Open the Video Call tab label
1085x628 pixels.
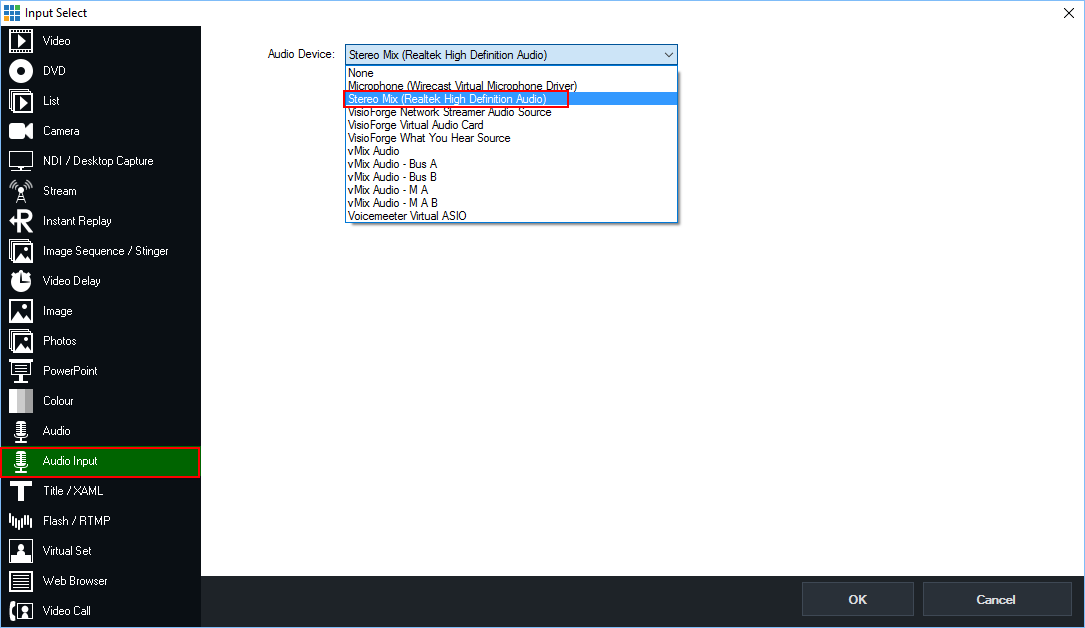click(66, 611)
